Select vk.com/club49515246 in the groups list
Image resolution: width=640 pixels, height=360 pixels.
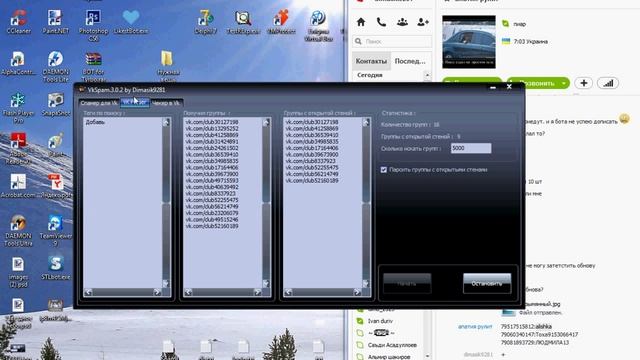pyautogui.click(x=212, y=220)
